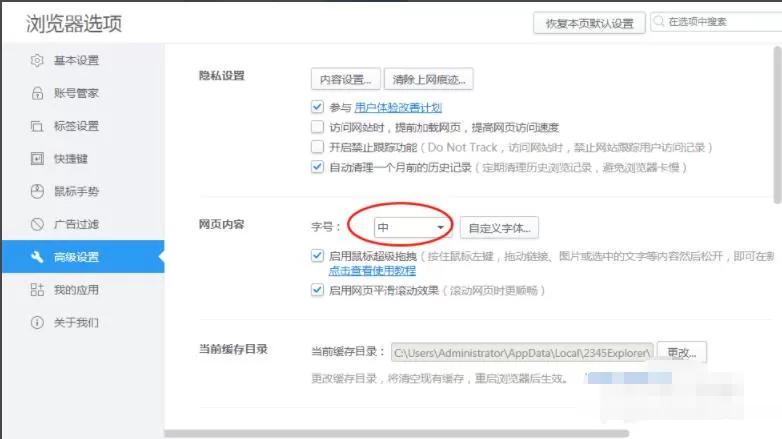
Task: Click the 网页内容 section heading
Action: (x=222, y=224)
